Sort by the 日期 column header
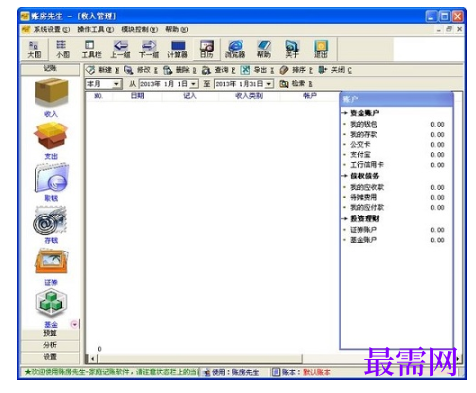 137,96
